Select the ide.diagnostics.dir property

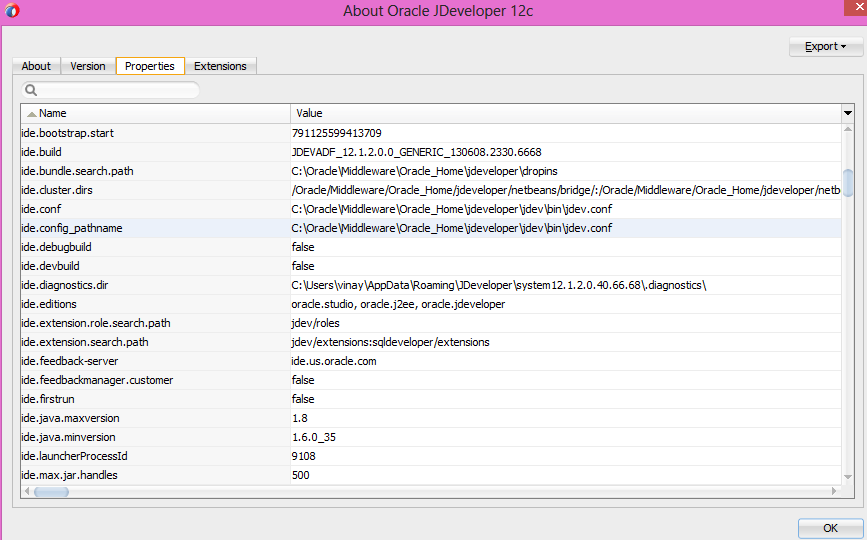coord(65,285)
